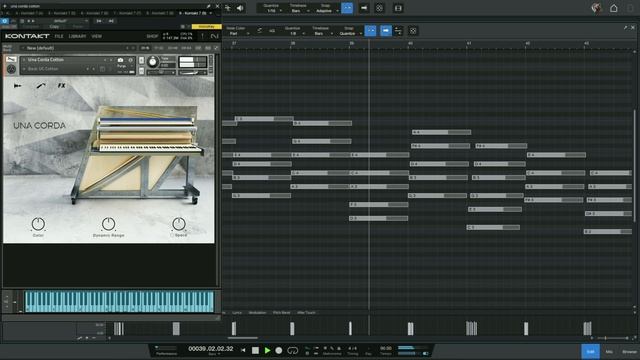The height and width of the screenshot is (360, 640).
Task: Pin the Una Corda plugin window
Action: pos(209,7)
